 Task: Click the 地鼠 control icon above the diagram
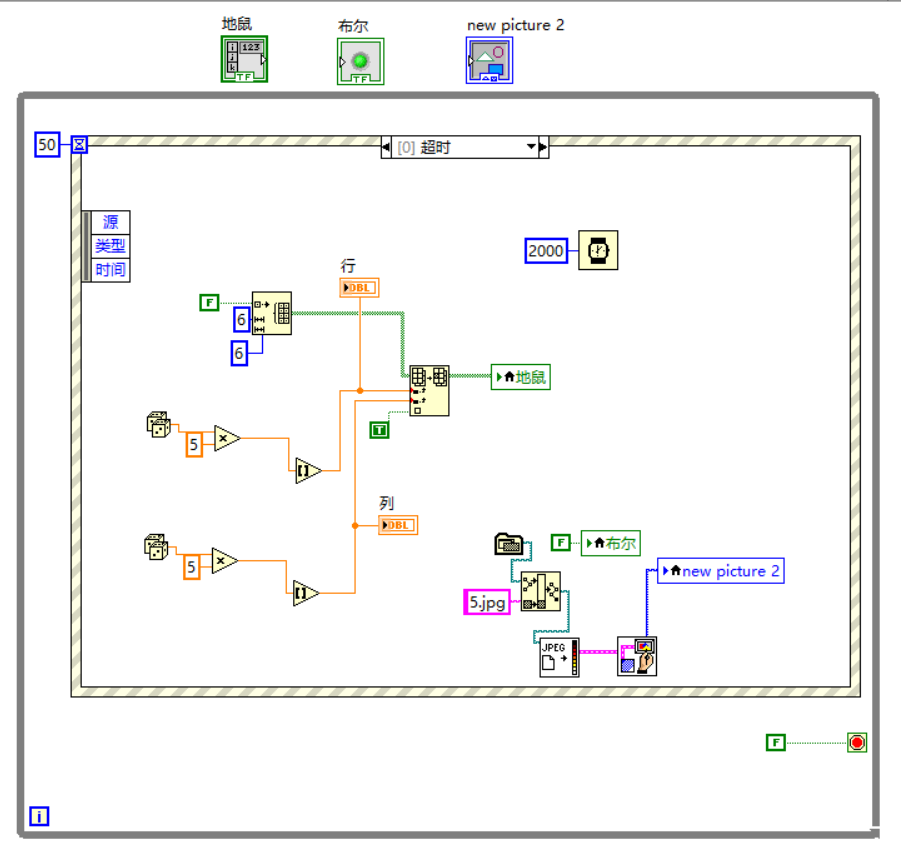[x=243, y=57]
